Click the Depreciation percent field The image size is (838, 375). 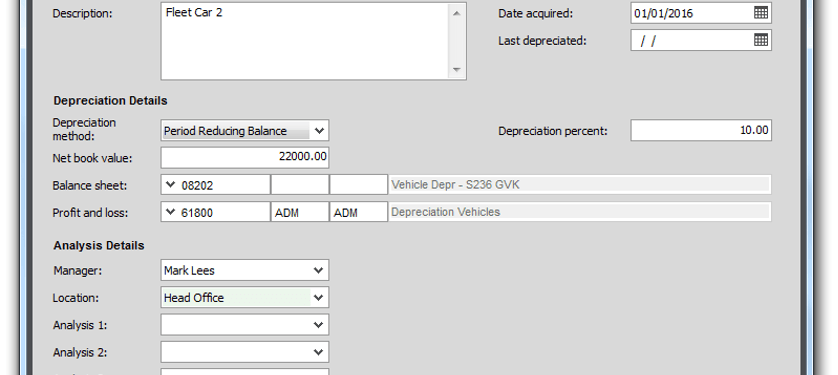click(701, 130)
